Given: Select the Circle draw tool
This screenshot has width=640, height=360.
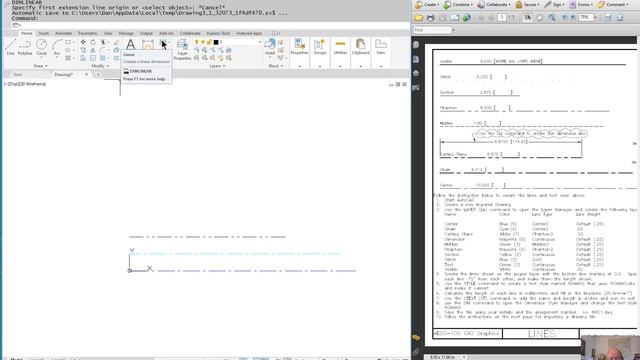Looking at the screenshot, I should click(41, 47).
